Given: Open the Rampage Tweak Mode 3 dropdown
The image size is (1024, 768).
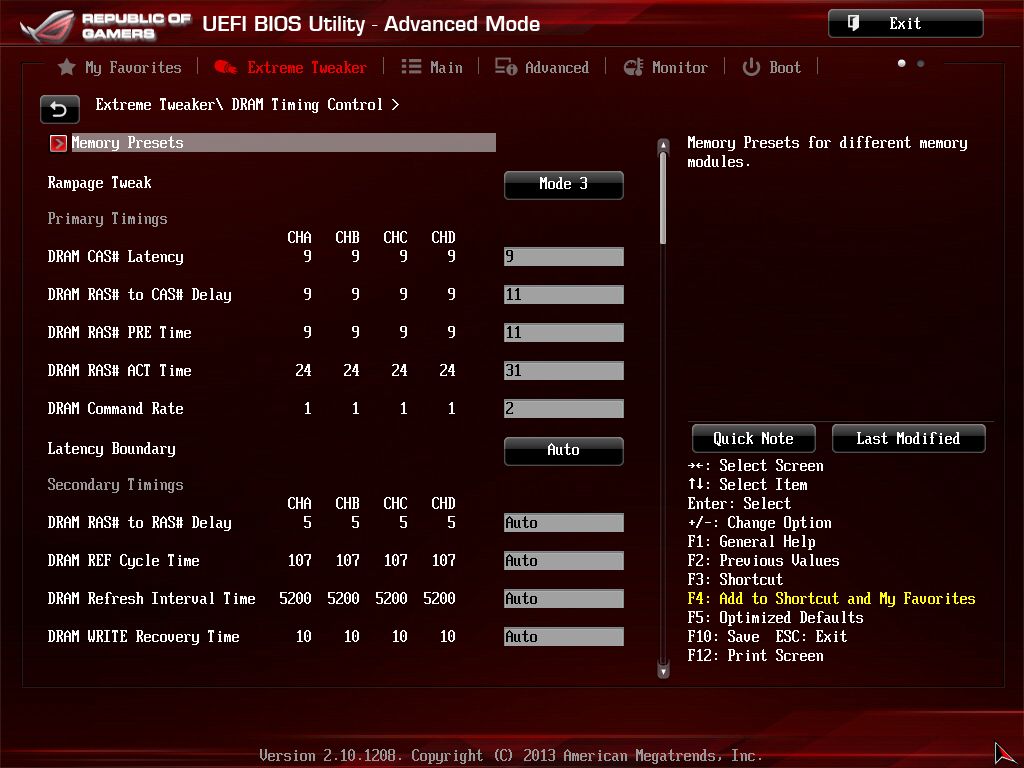Looking at the screenshot, I should [564, 185].
